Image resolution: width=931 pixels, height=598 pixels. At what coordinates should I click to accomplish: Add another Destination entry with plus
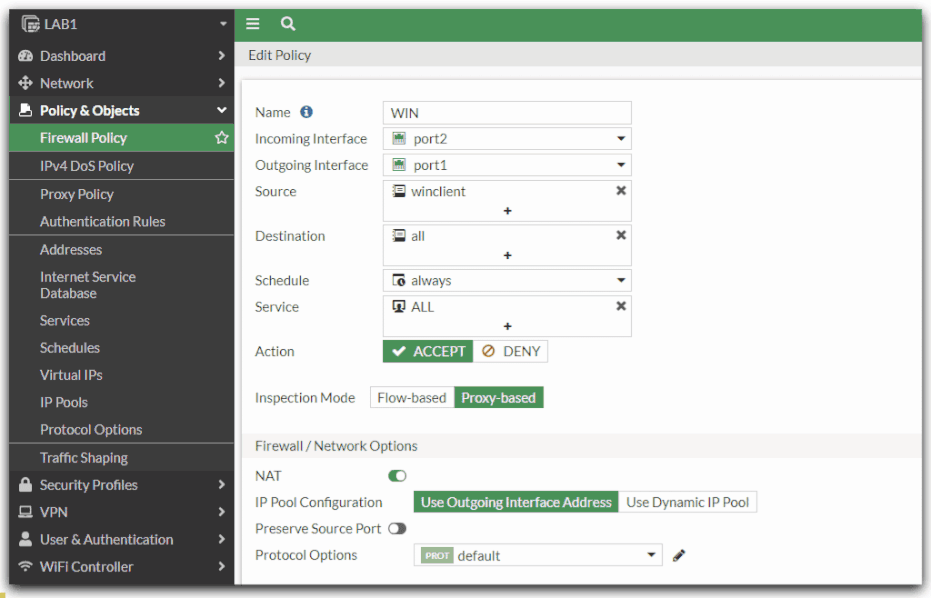click(x=507, y=255)
